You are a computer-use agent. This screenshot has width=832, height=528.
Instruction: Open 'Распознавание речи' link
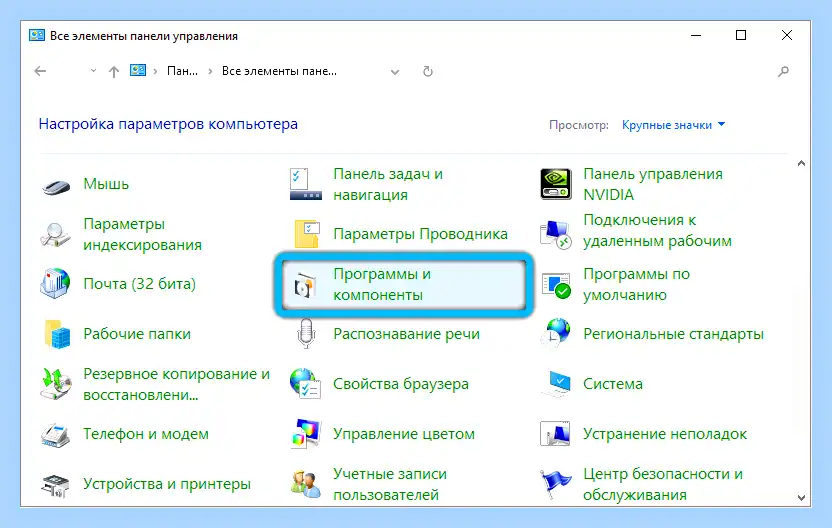click(406, 334)
